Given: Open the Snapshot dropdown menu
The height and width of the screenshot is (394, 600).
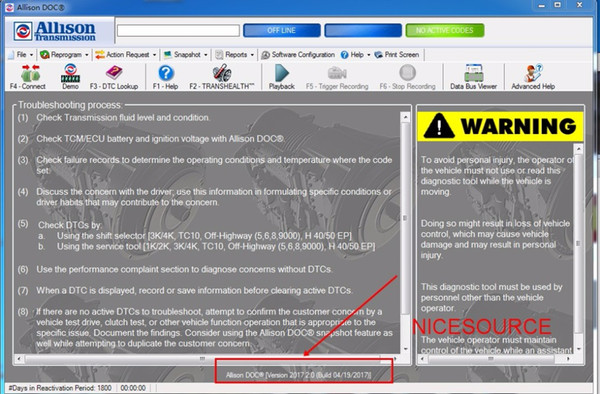Looking at the screenshot, I should point(185,55).
